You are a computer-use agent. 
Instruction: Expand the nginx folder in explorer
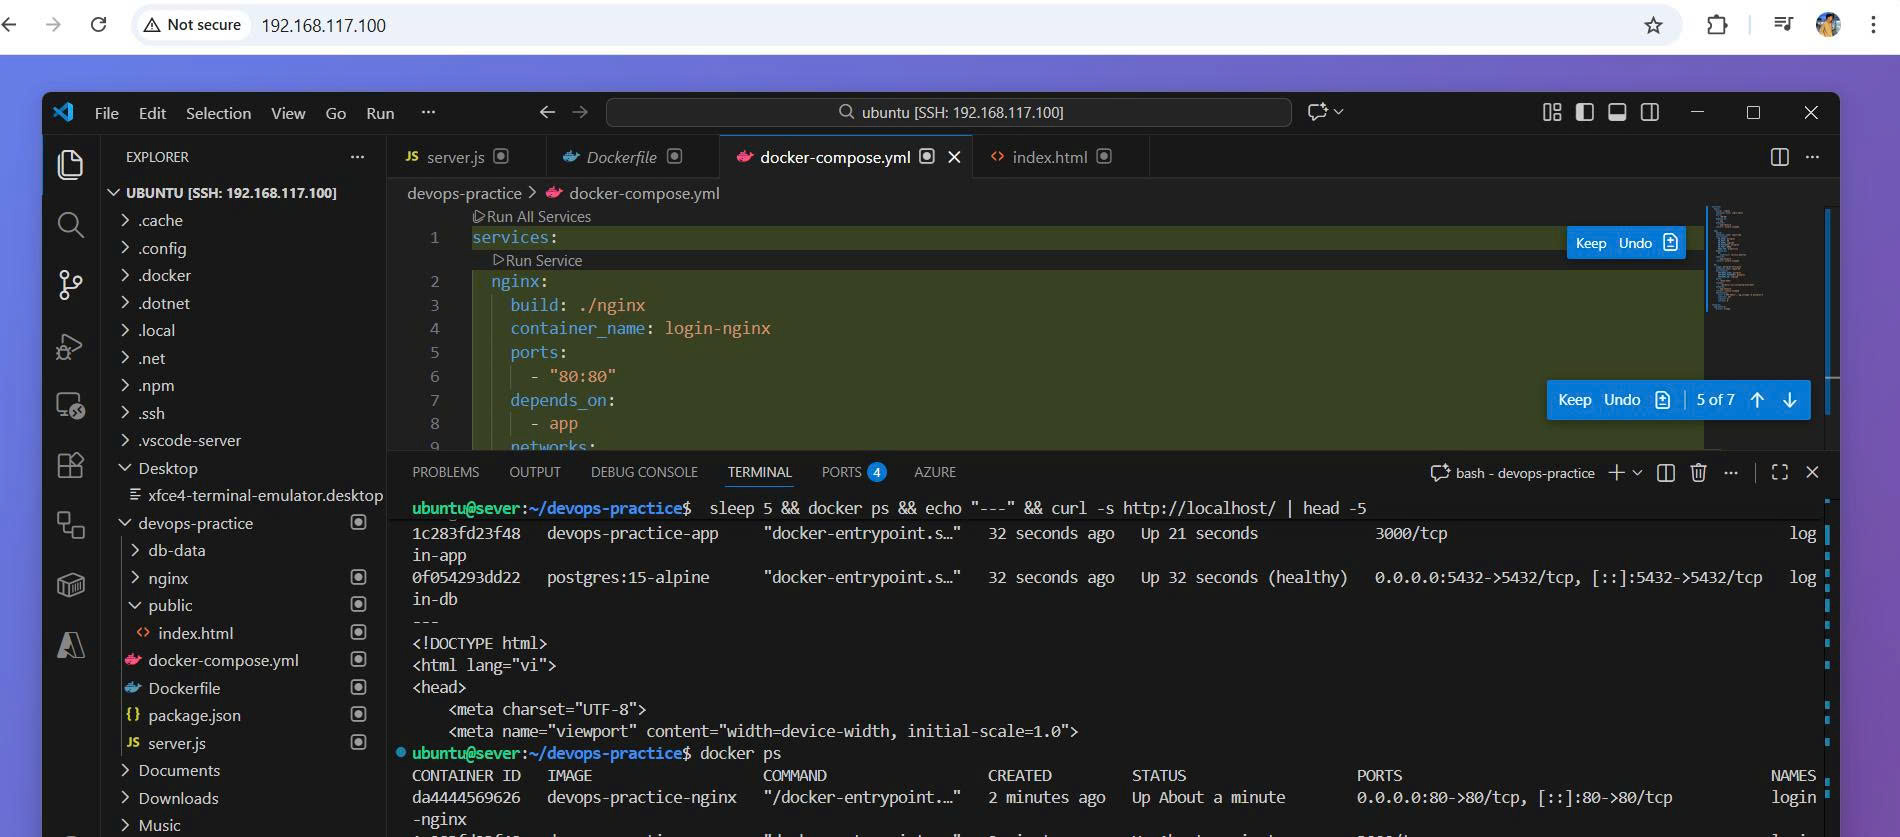(167, 578)
